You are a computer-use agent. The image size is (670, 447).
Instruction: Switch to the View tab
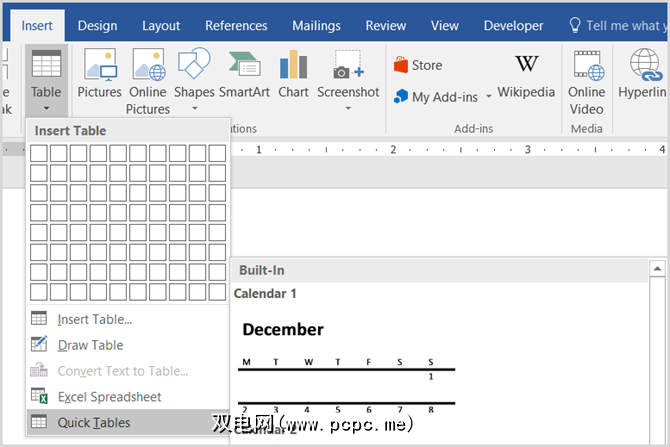pyautogui.click(x=445, y=26)
